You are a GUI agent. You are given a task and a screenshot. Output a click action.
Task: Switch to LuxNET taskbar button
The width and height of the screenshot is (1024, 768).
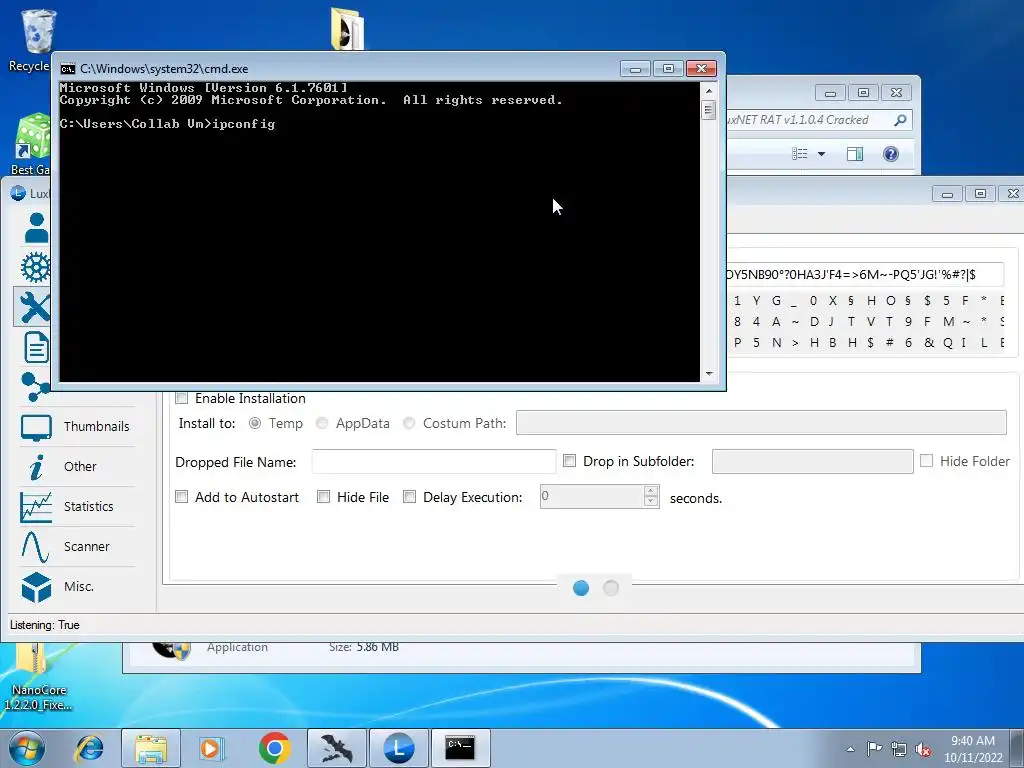click(398, 748)
